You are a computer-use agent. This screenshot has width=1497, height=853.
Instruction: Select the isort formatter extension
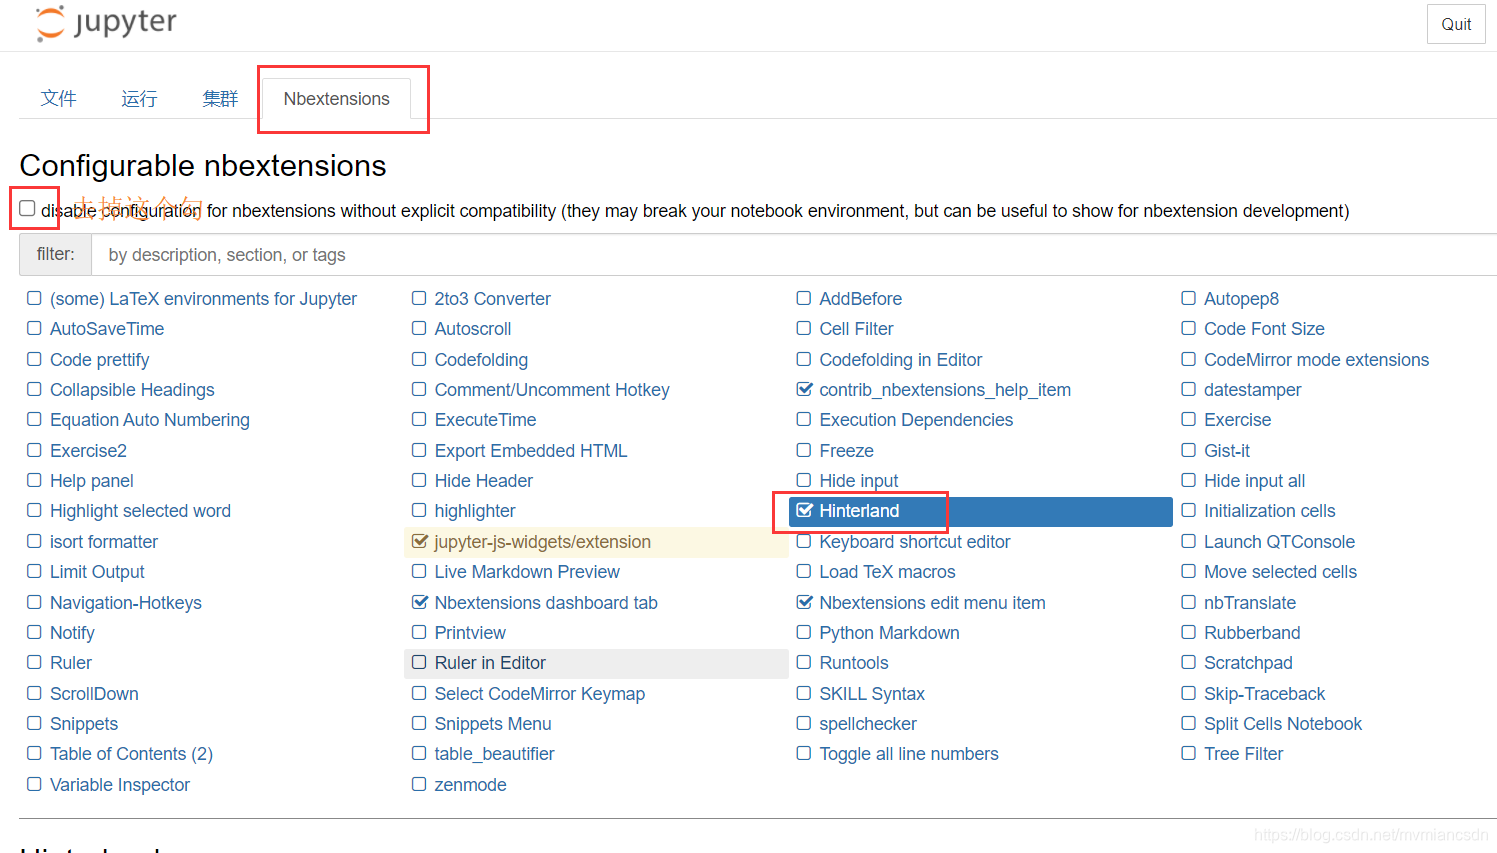coord(104,542)
